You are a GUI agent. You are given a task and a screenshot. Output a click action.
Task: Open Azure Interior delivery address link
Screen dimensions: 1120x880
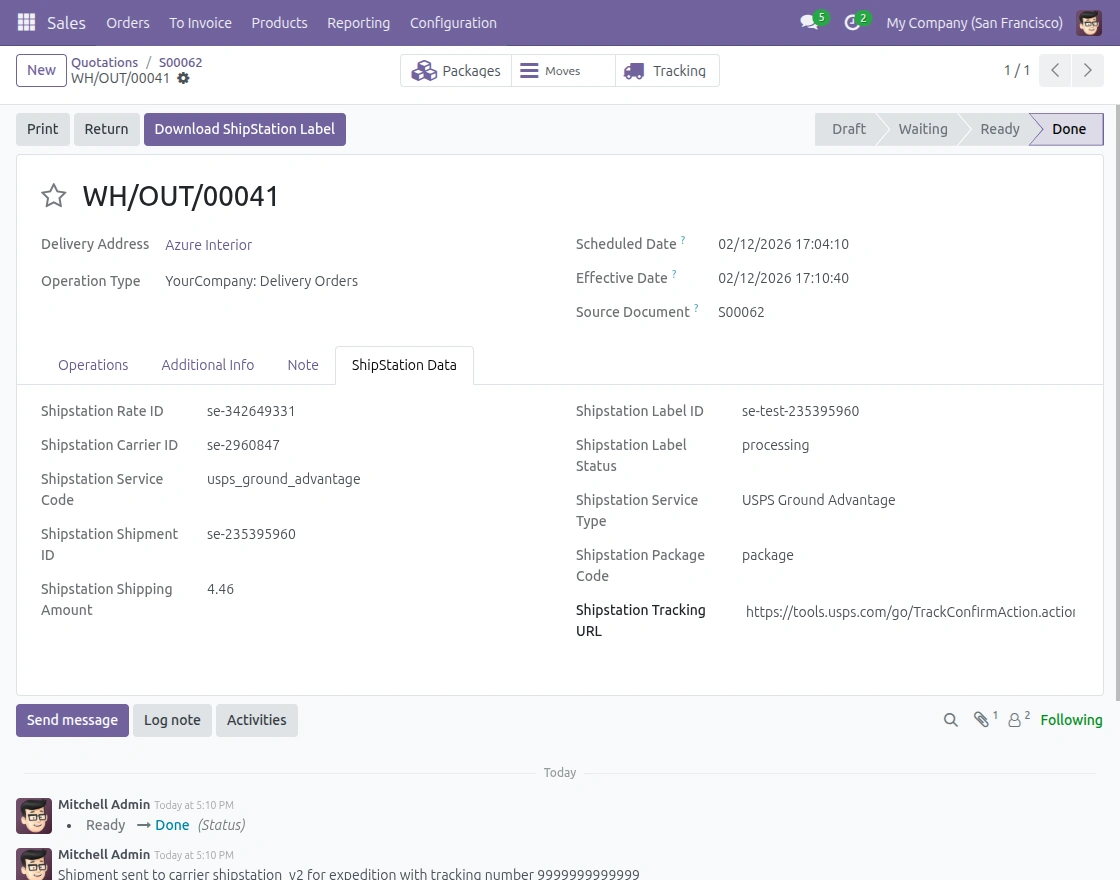(209, 245)
